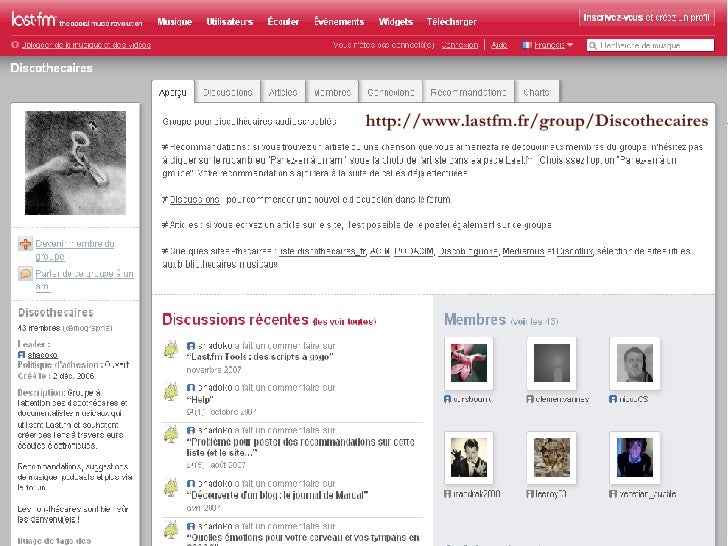This screenshot has height=546, width=728.
Task: Open the ACIM link
Action: point(380,251)
